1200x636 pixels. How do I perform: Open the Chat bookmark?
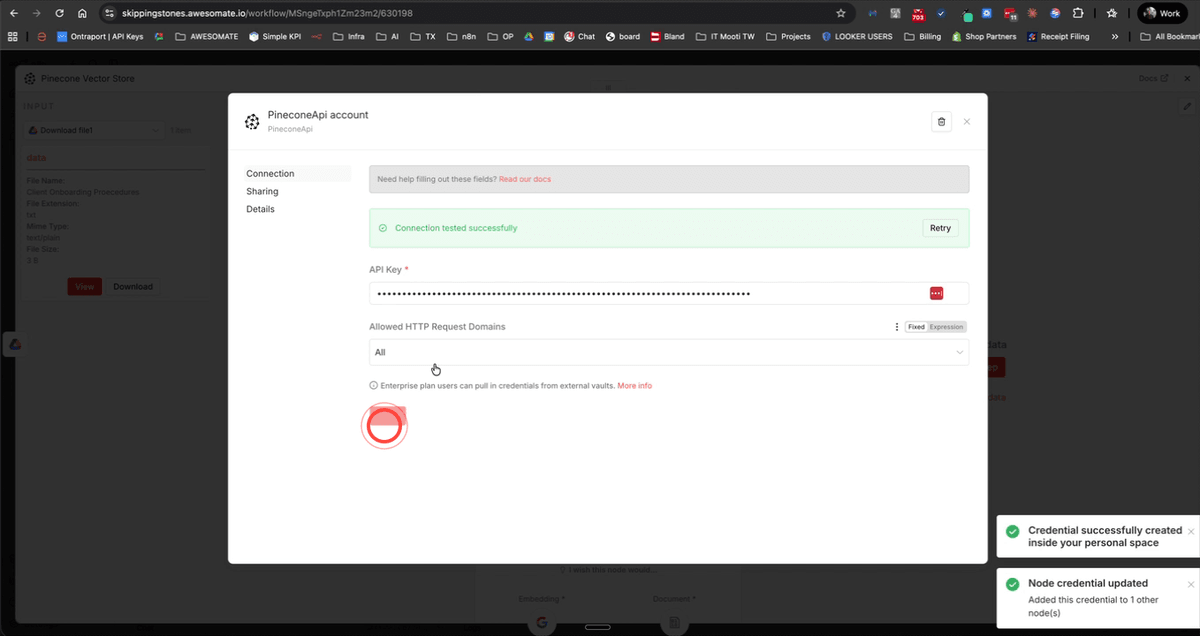tap(579, 36)
